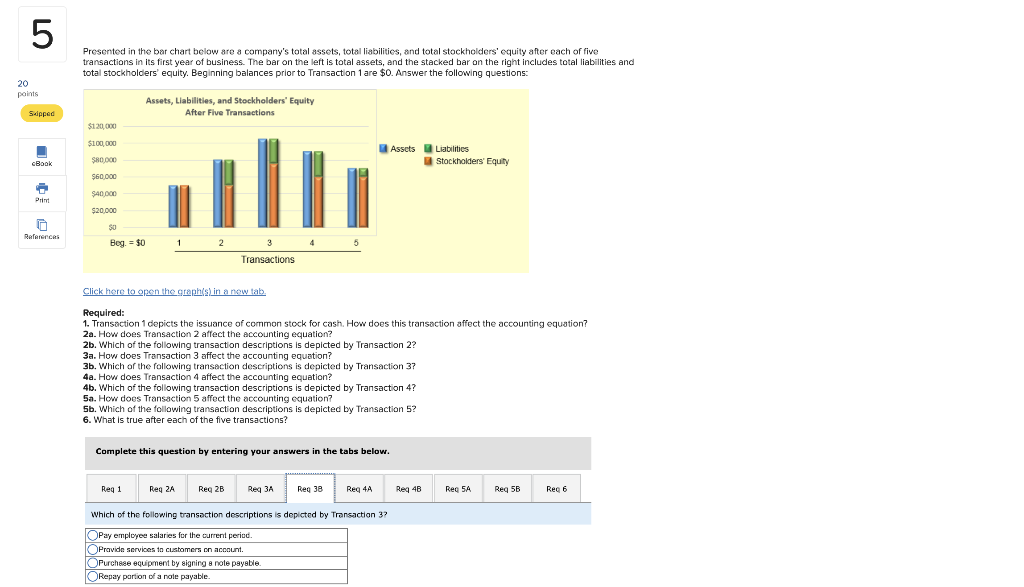
Task: Switch to the Req 4A tab
Action: (359, 488)
